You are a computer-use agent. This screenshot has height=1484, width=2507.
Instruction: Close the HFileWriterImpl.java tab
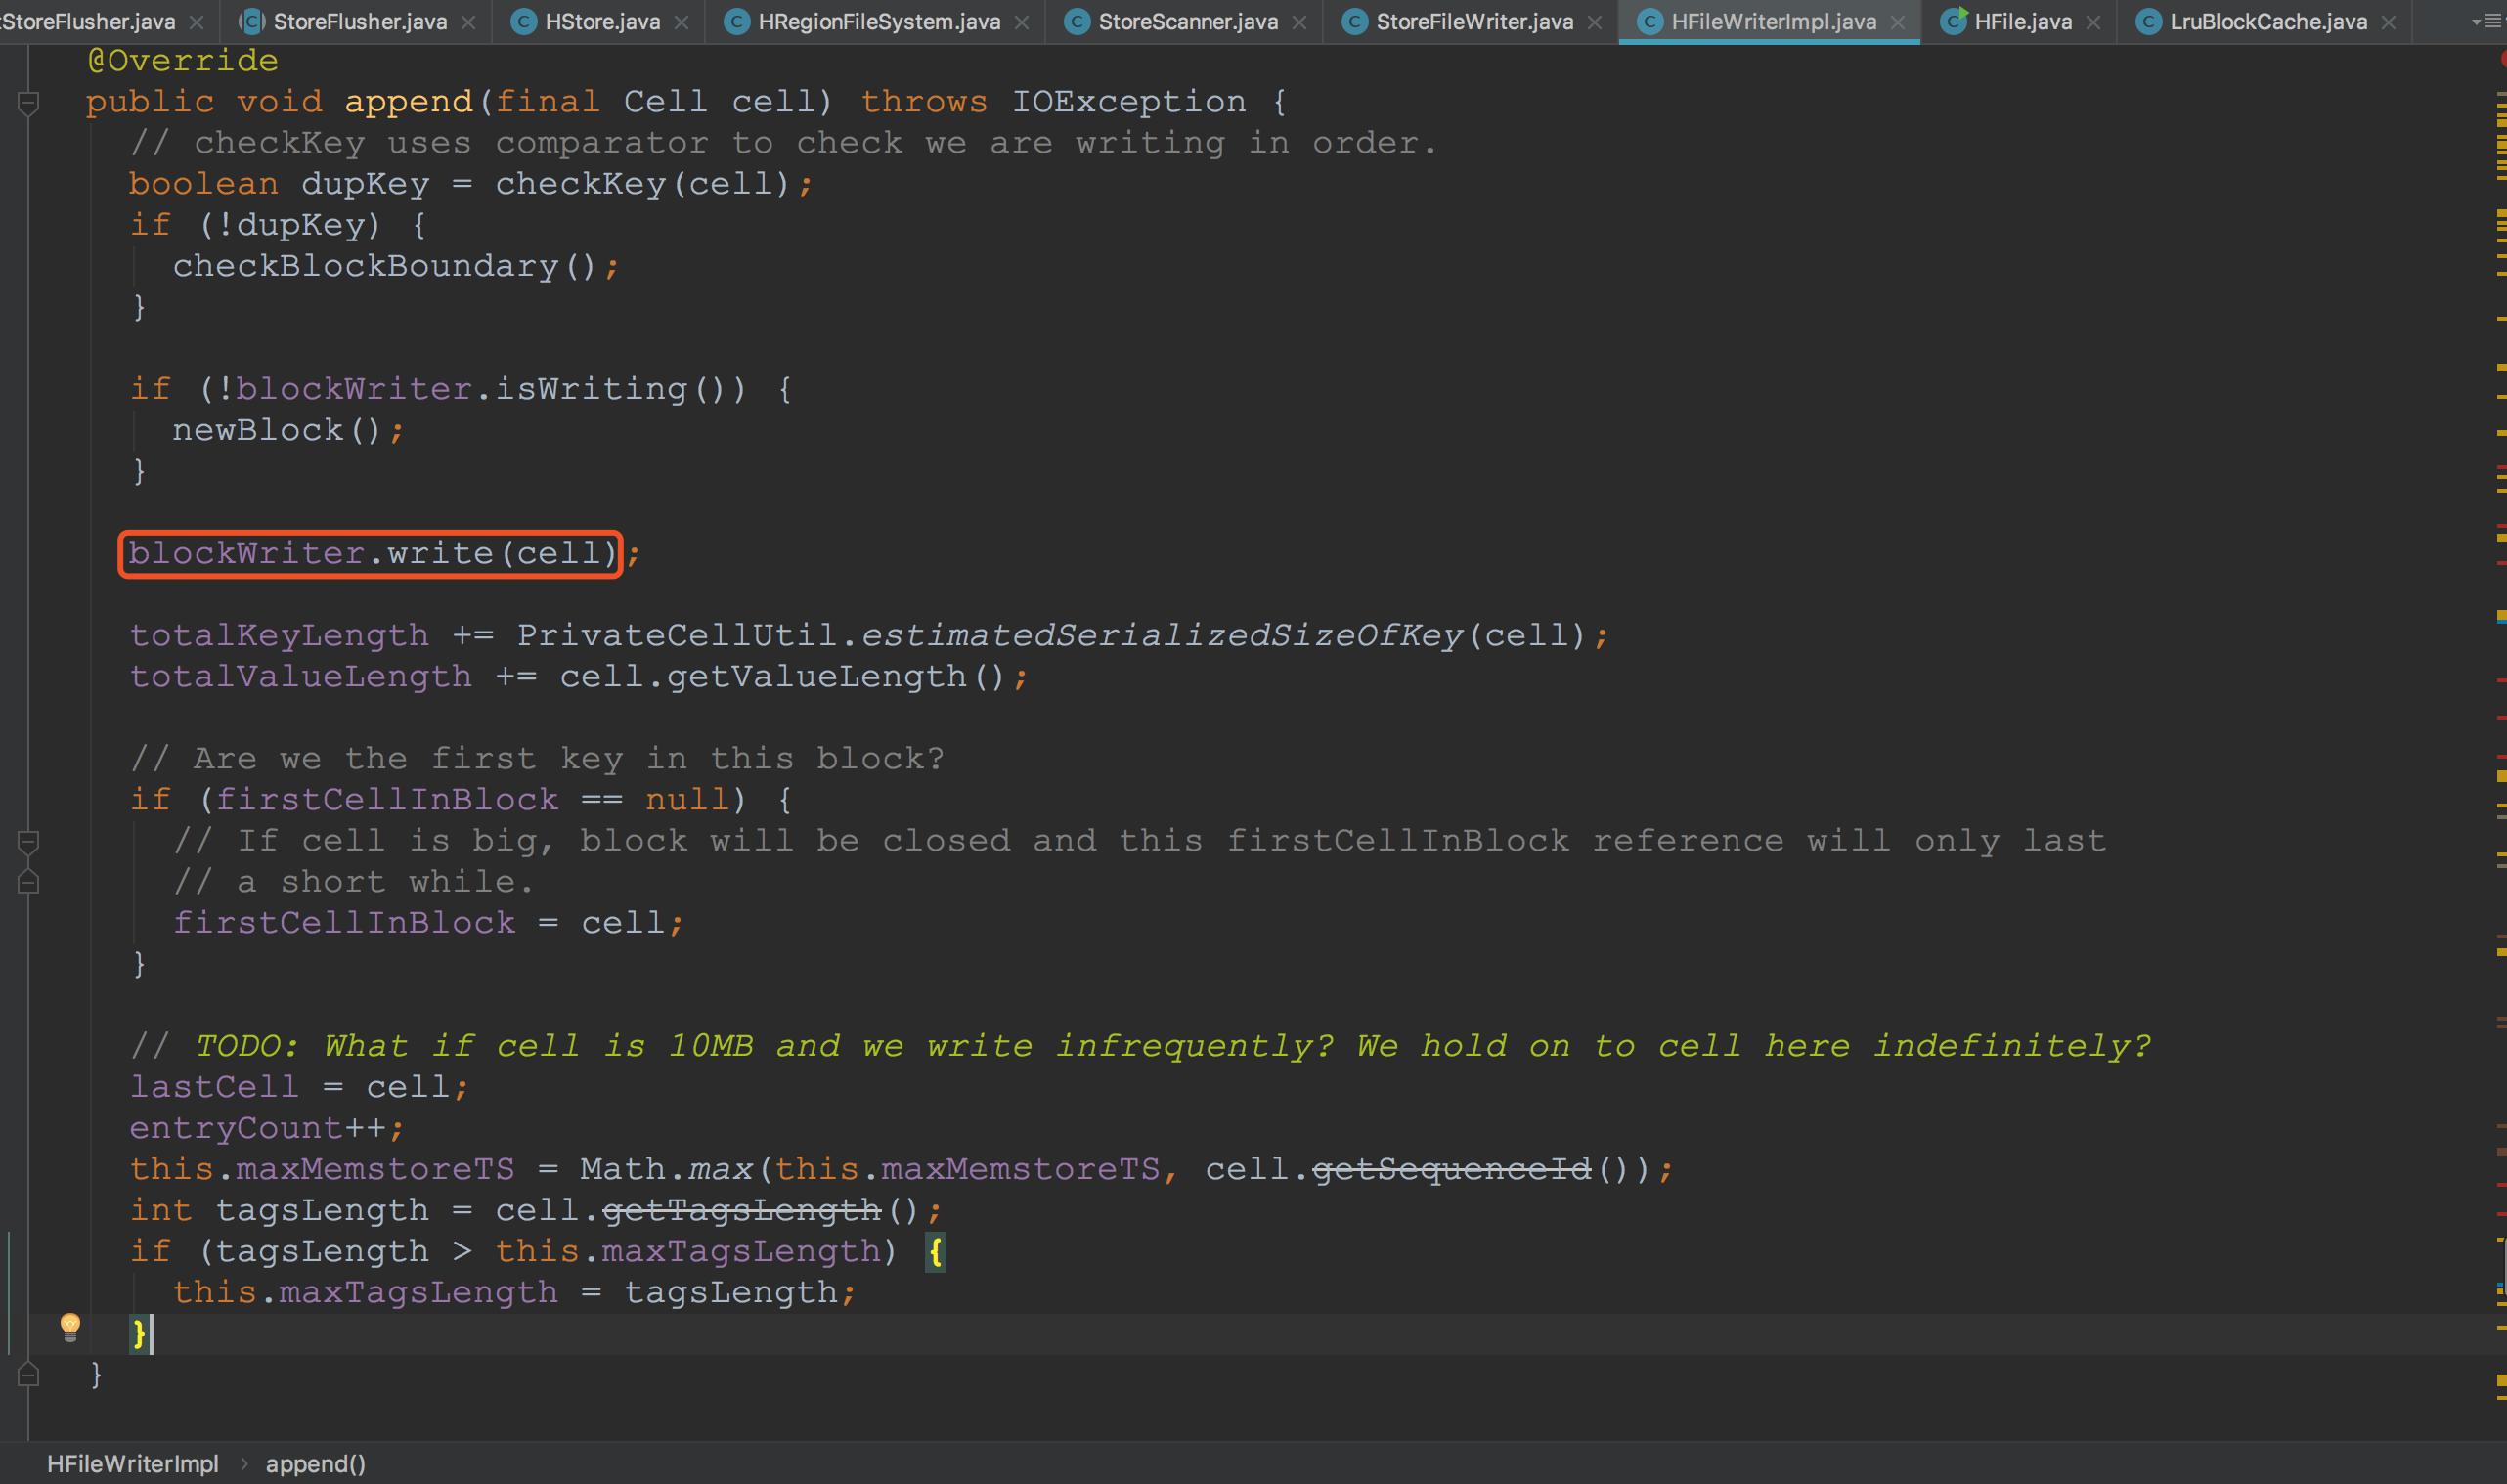[x=1898, y=22]
